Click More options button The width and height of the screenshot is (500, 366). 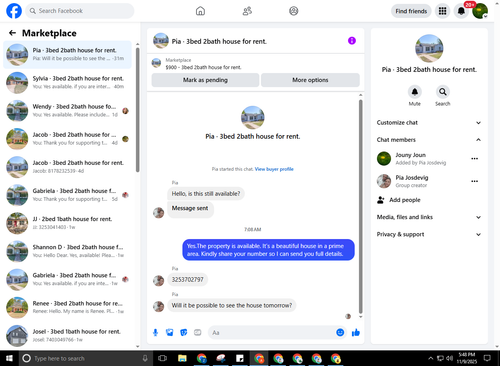pos(310,80)
